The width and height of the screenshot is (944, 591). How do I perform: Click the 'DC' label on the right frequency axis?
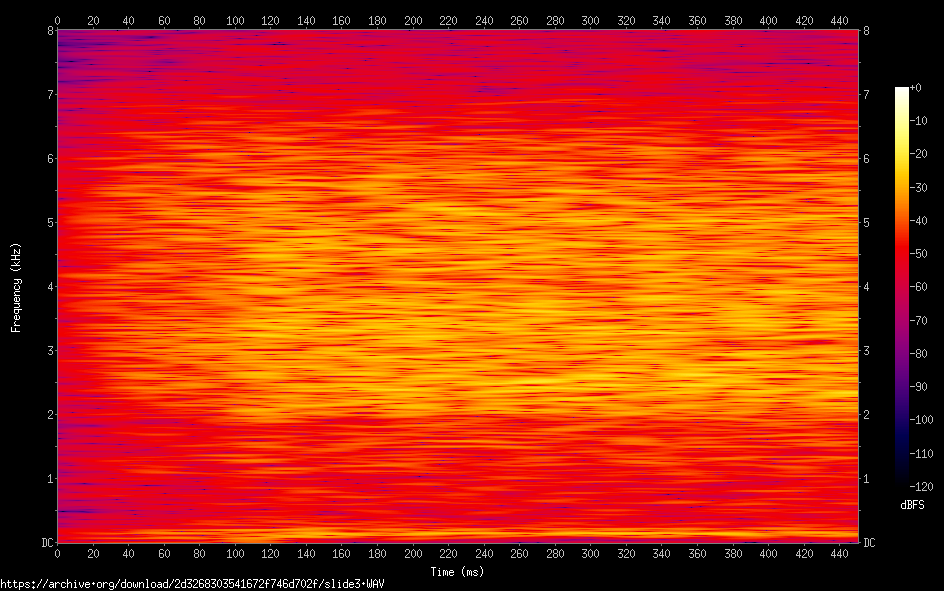(x=869, y=542)
